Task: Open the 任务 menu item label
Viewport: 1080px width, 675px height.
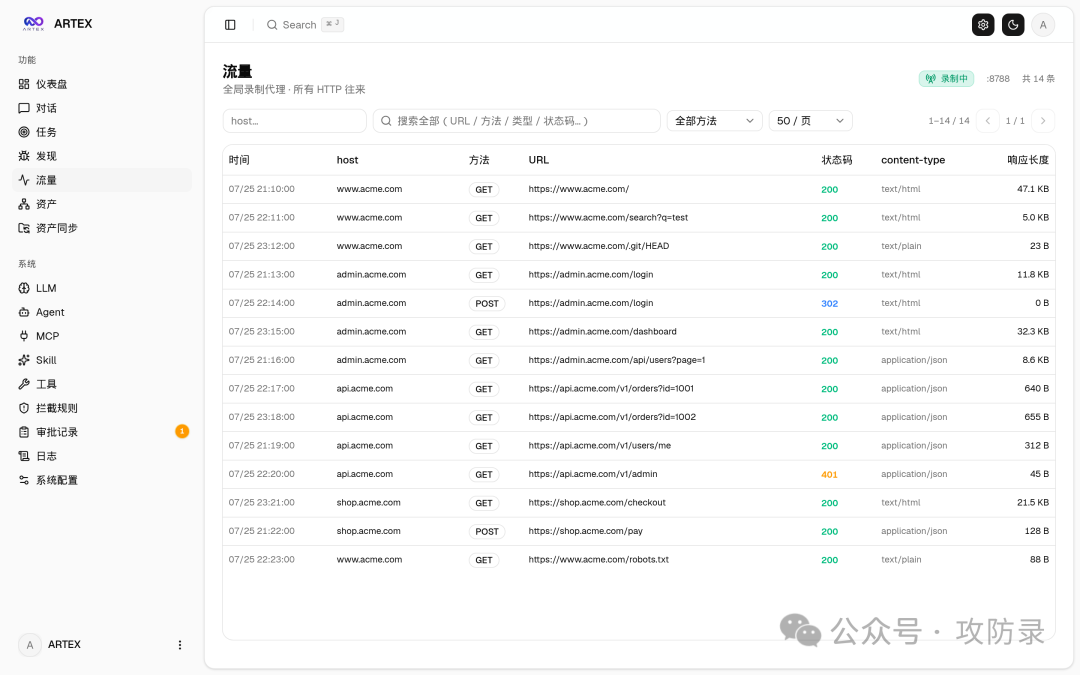Action: point(46,132)
